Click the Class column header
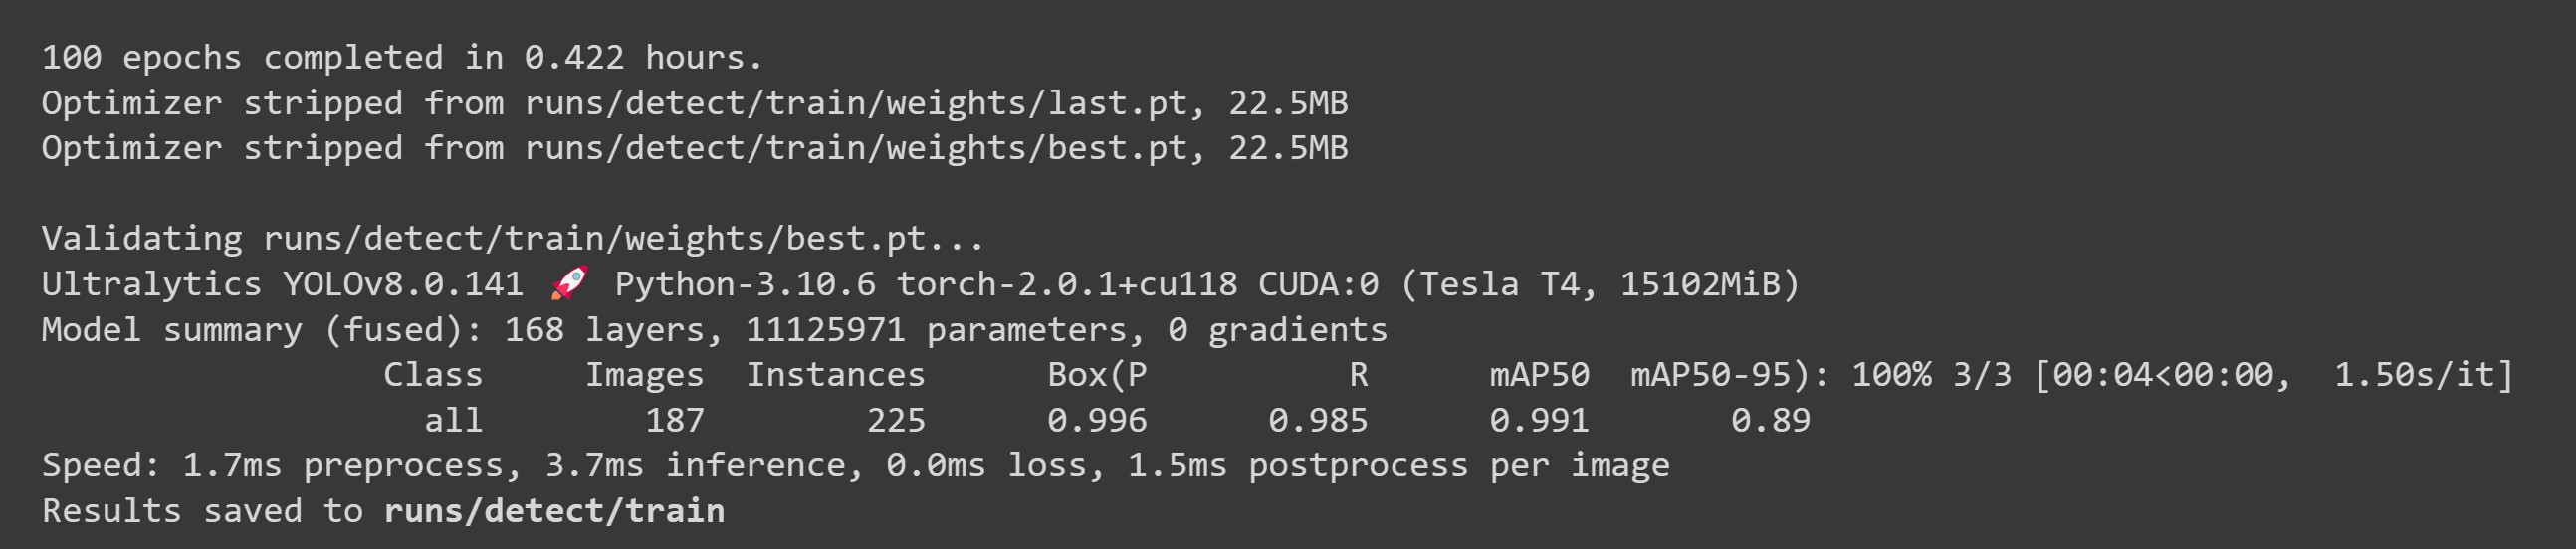 [433, 375]
